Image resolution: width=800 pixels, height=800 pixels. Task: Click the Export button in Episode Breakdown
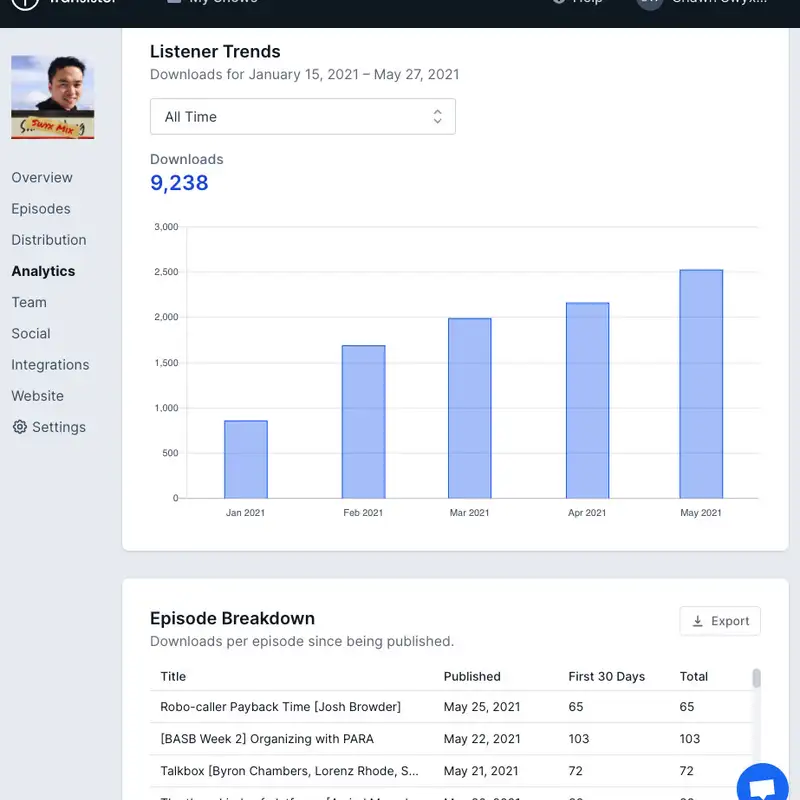tap(720, 620)
